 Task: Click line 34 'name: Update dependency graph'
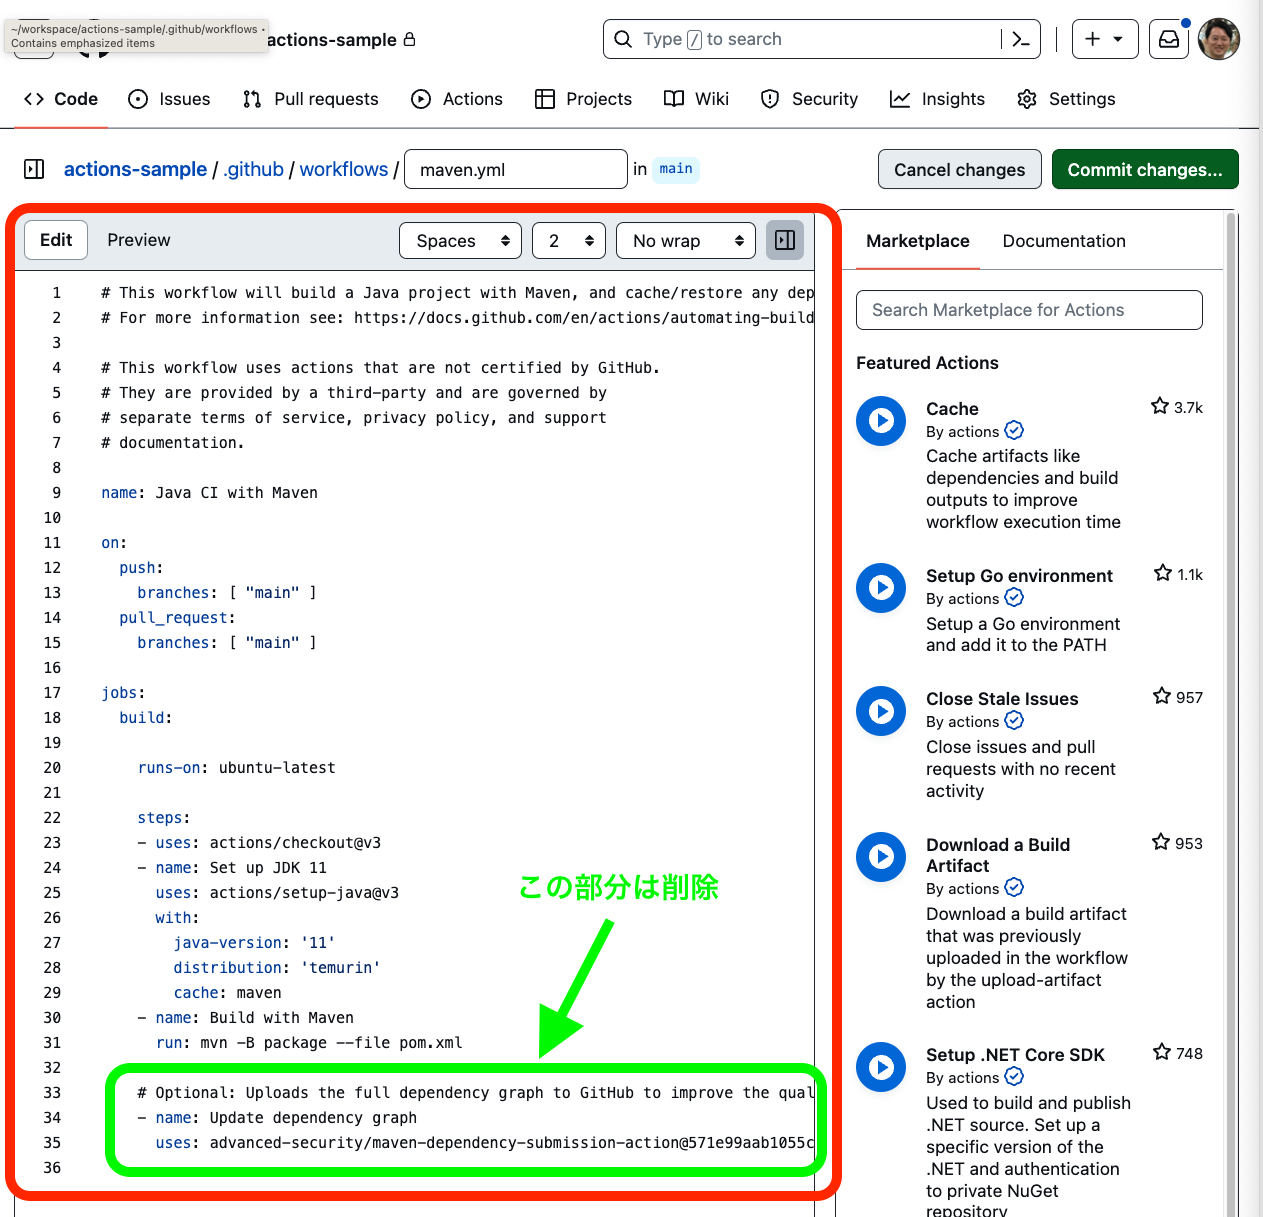click(x=286, y=1118)
